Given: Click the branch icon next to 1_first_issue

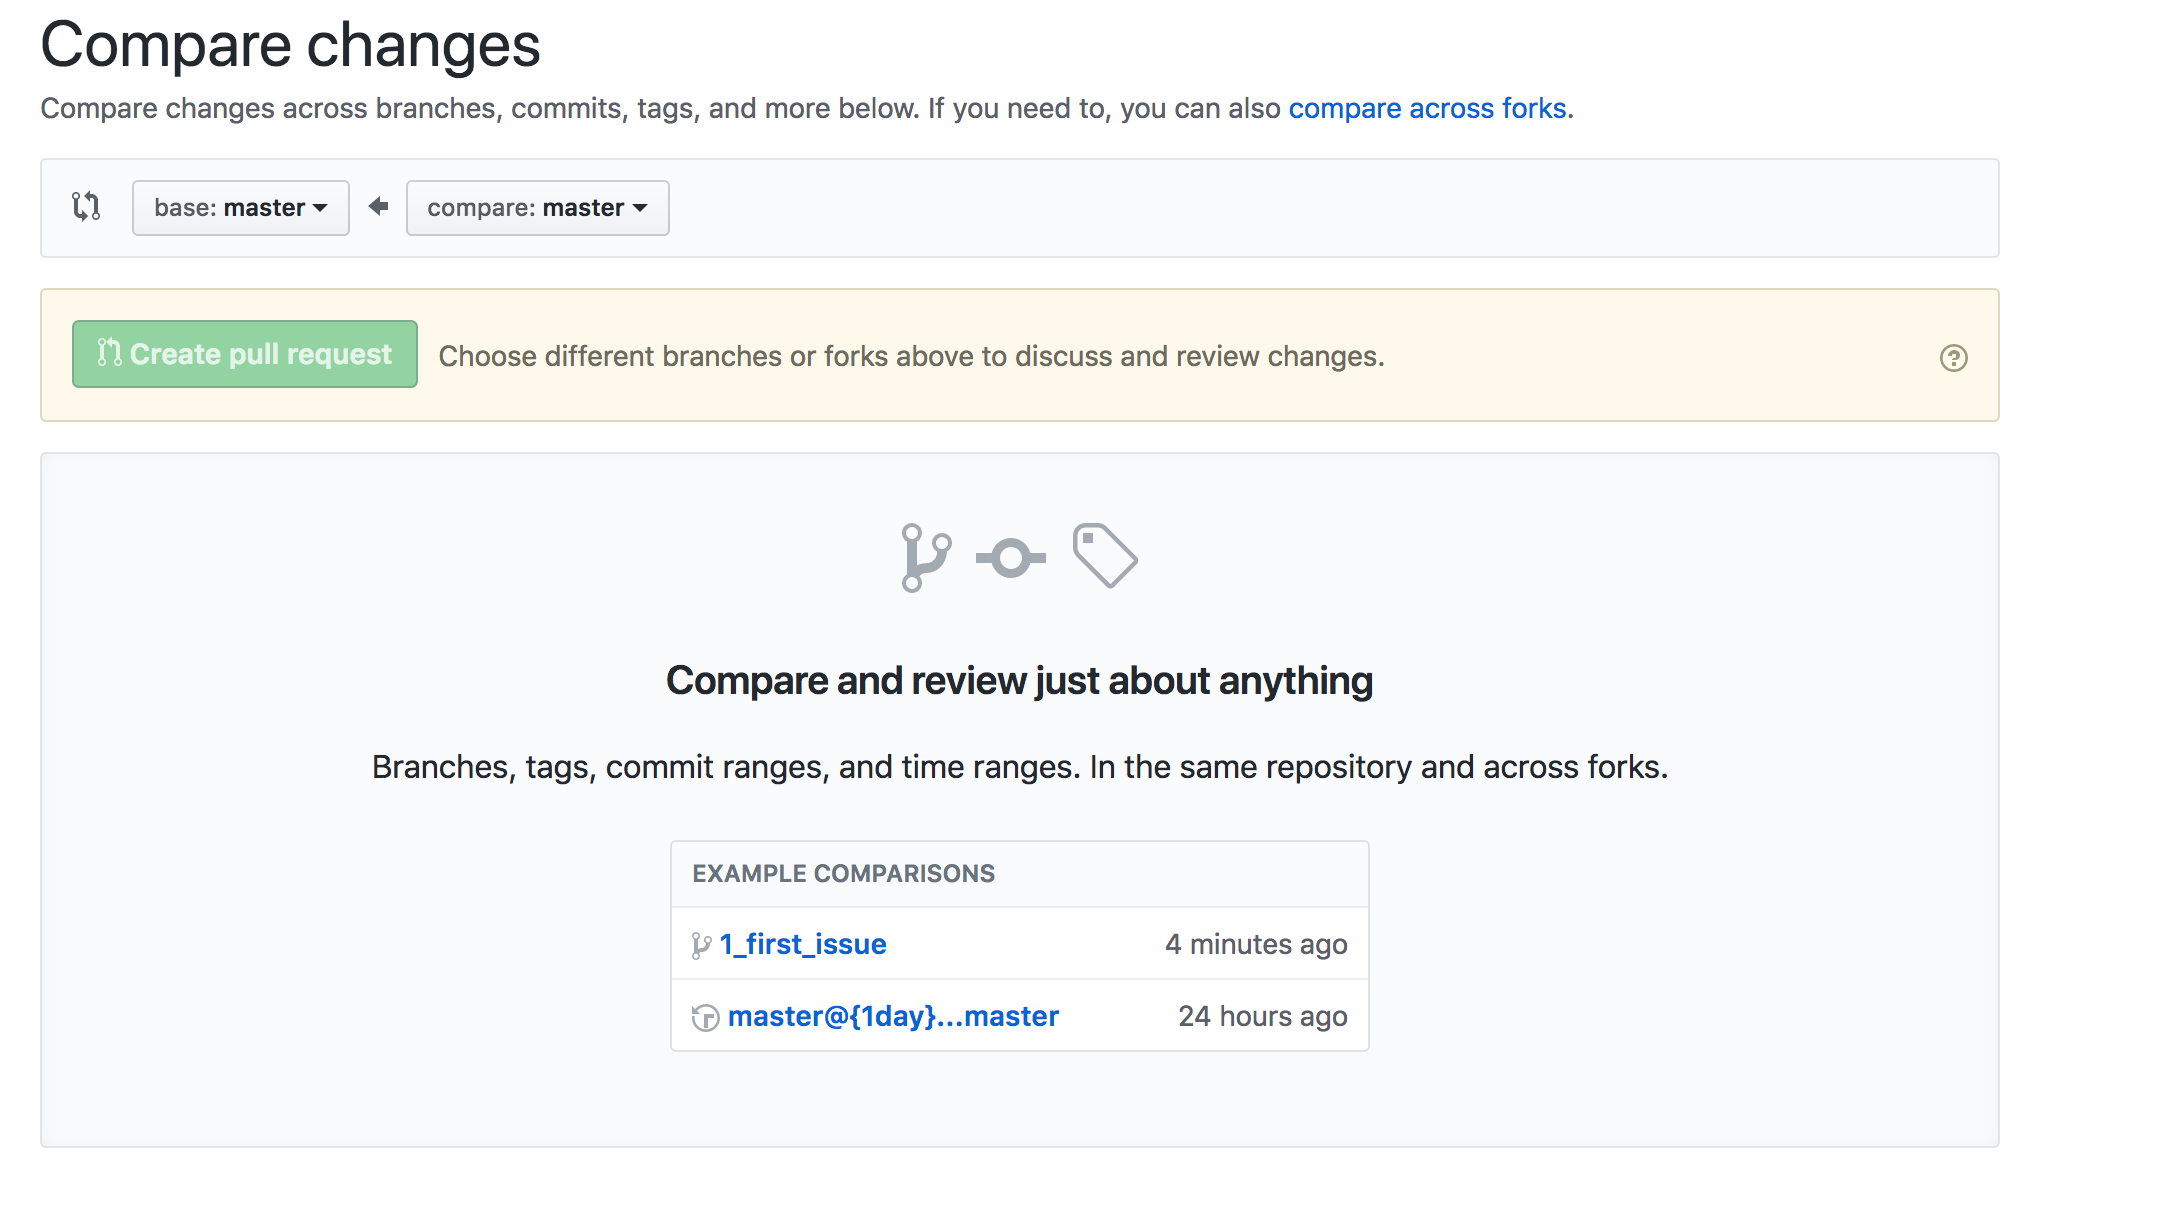Looking at the screenshot, I should tap(701, 943).
